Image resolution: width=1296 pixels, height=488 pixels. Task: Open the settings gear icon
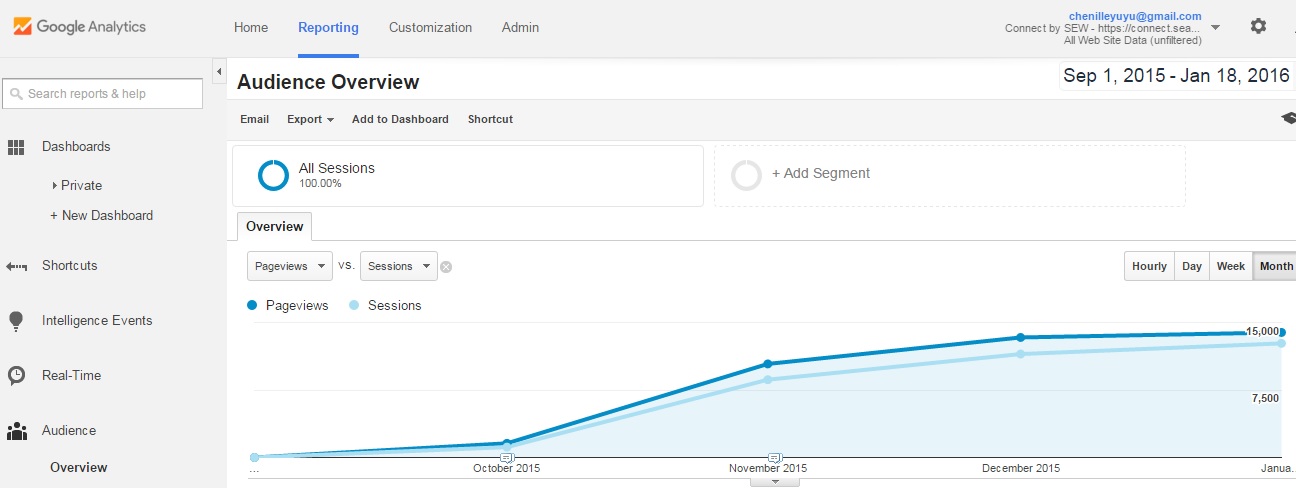[1258, 27]
